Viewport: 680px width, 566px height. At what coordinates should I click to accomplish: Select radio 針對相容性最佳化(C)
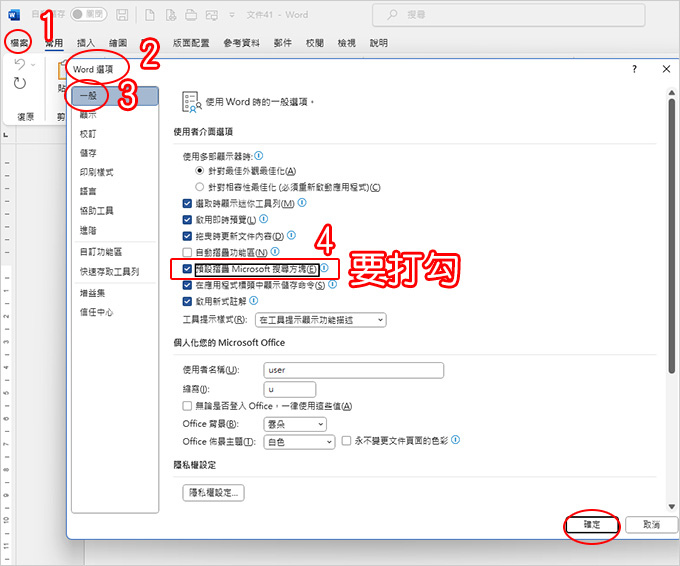pyautogui.click(x=199, y=187)
